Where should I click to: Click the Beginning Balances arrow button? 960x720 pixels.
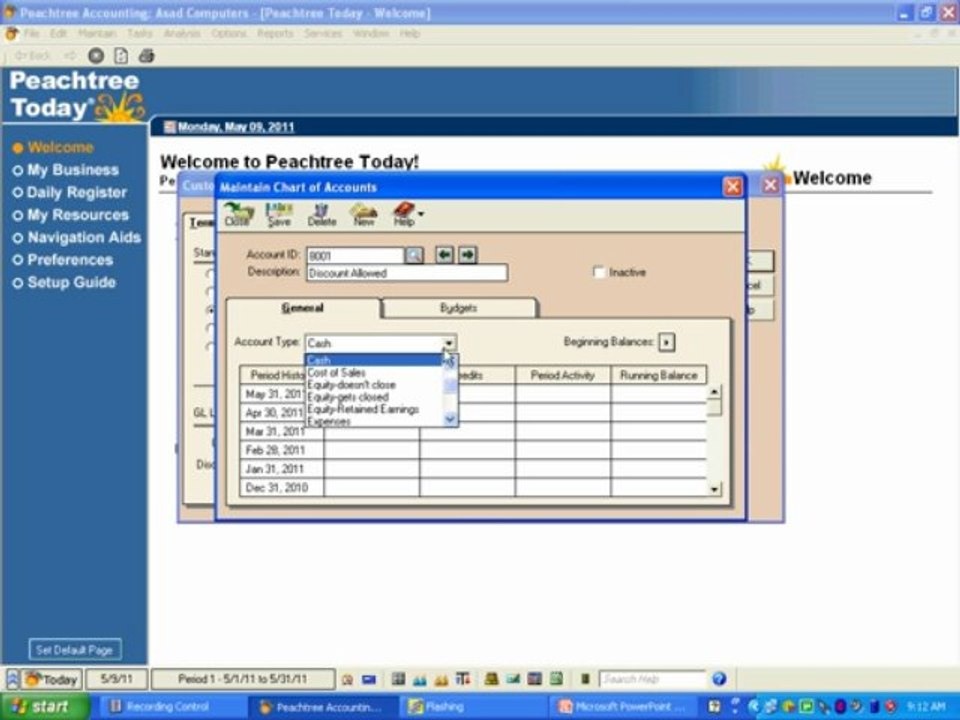click(667, 342)
